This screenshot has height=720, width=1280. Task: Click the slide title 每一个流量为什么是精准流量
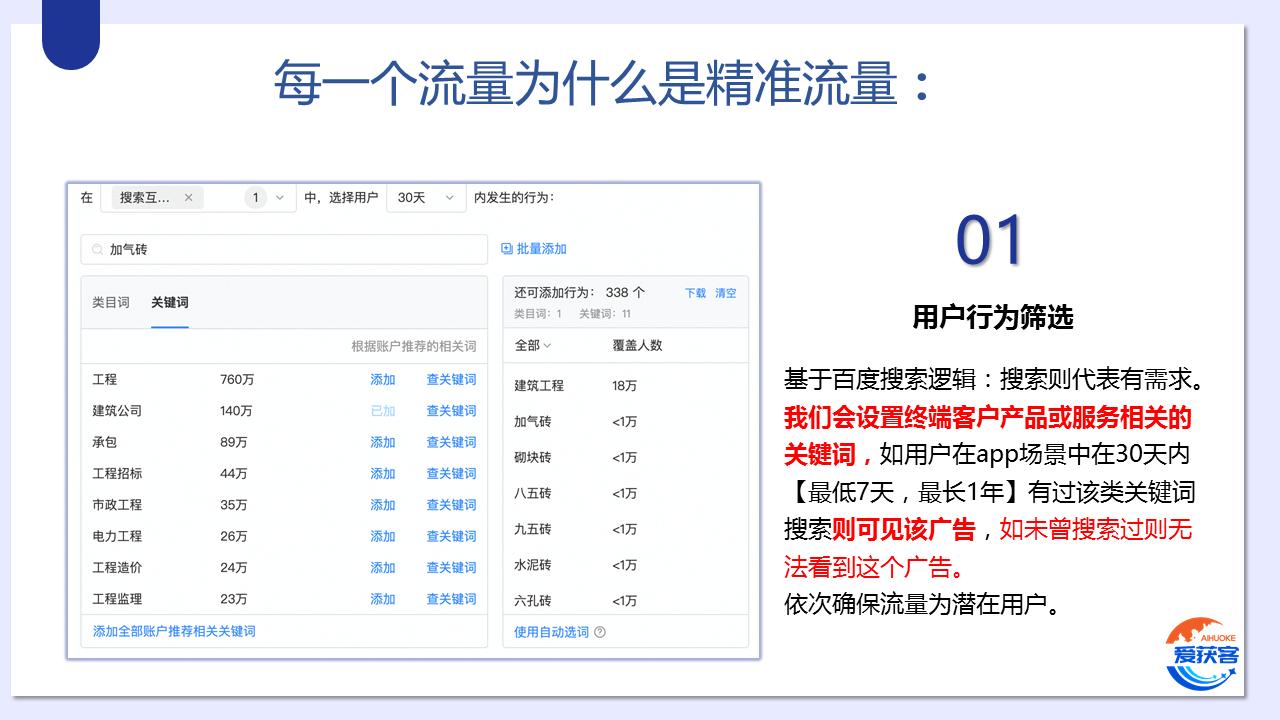(602, 83)
